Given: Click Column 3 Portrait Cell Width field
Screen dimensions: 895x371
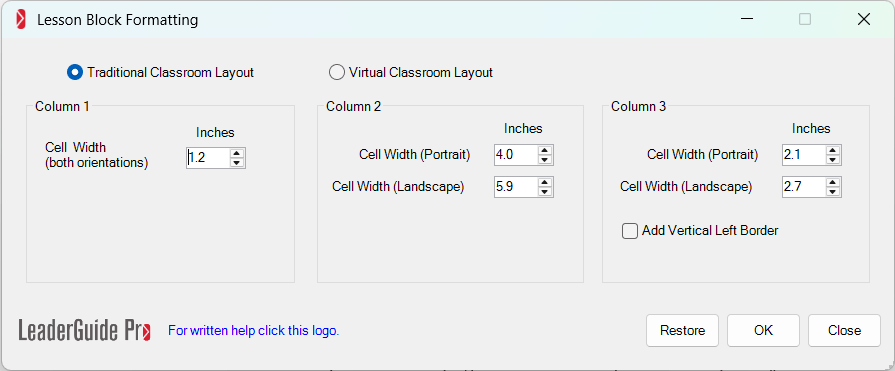Looking at the screenshot, I should (x=804, y=155).
